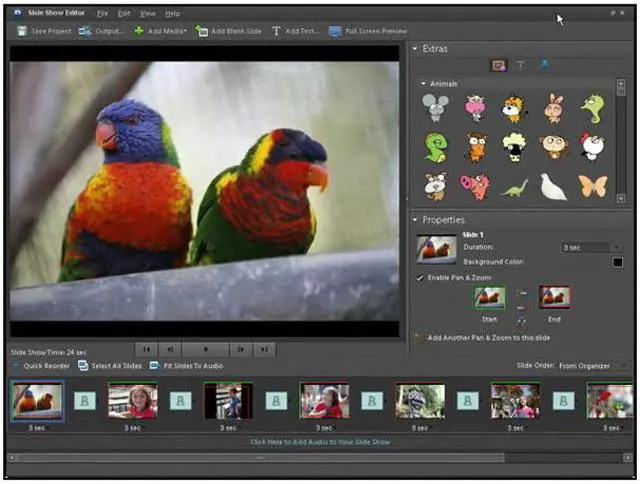
Task: Collapse the Extras panel
Action: click(415, 49)
